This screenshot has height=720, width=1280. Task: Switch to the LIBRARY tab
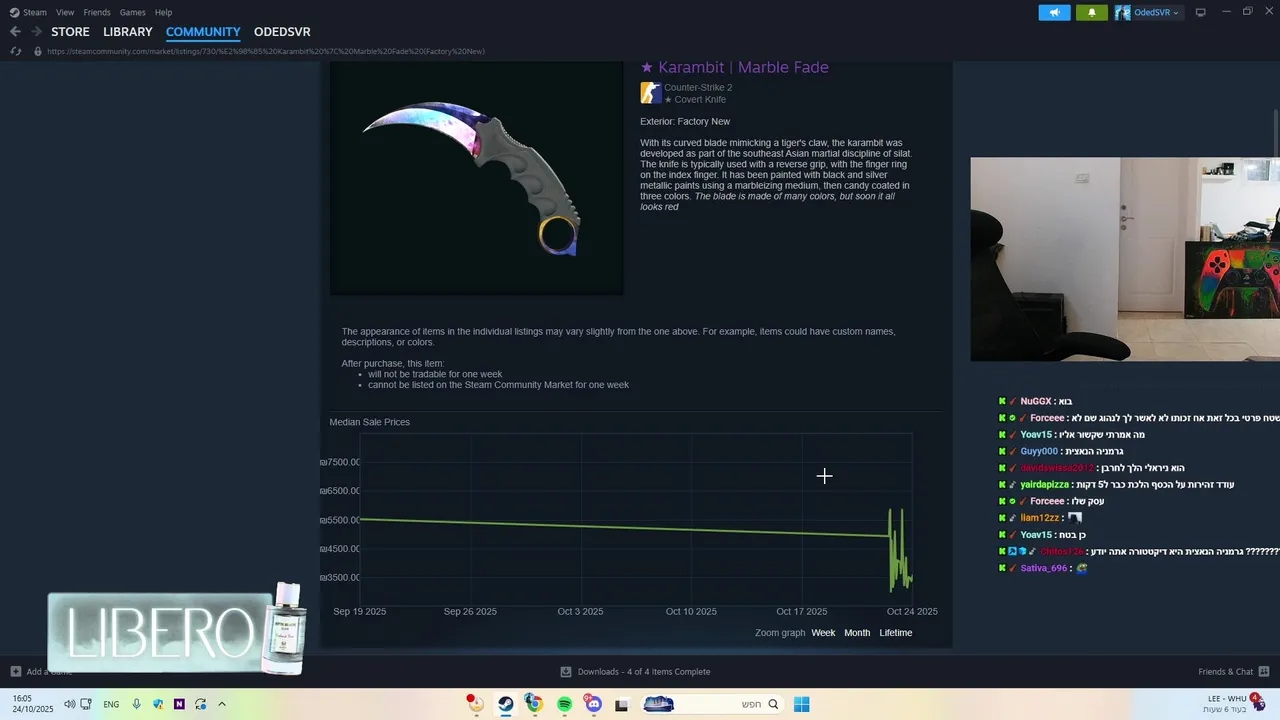[x=128, y=32]
